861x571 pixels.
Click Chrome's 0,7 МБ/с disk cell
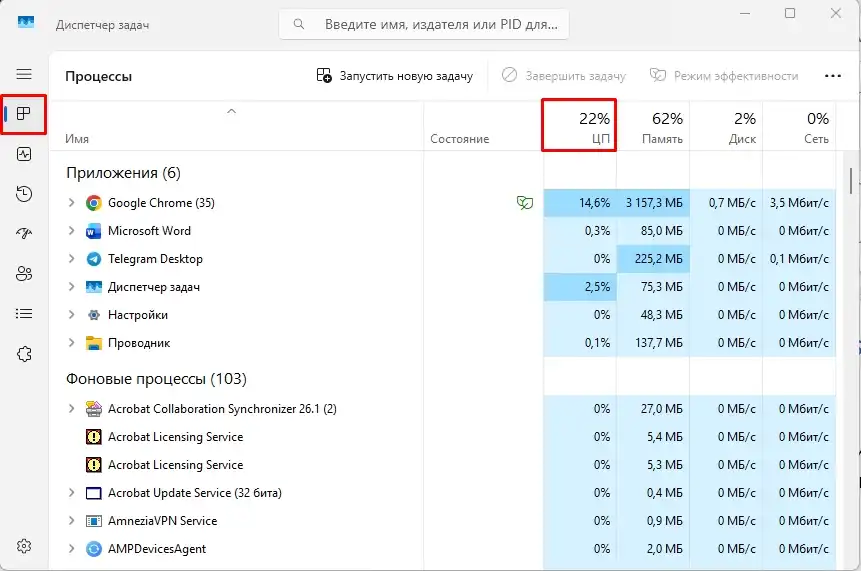(726, 203)
